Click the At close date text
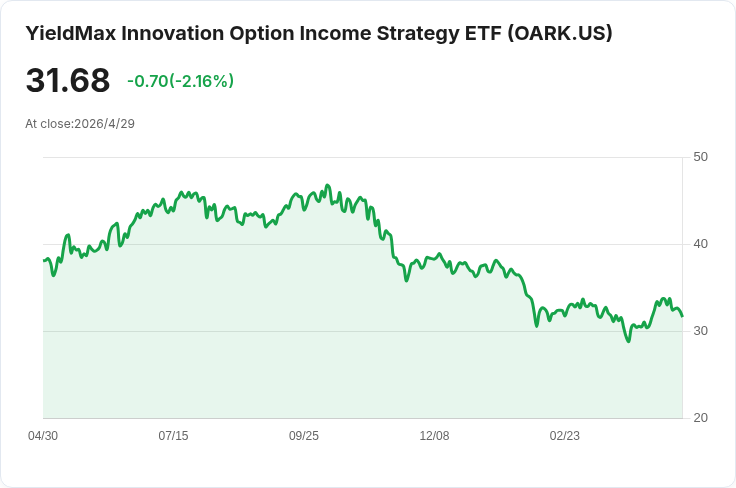 (80, 124)
